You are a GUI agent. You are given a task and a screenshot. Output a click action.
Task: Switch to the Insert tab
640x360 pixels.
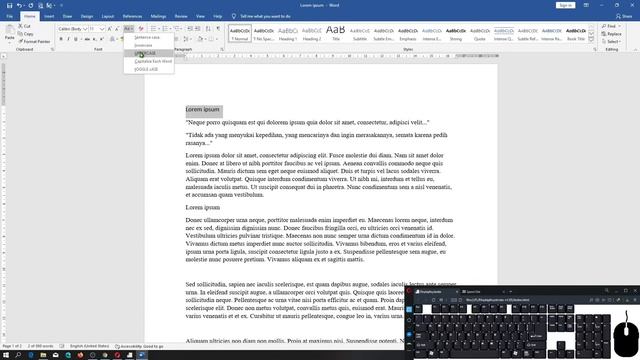(49, 16)
